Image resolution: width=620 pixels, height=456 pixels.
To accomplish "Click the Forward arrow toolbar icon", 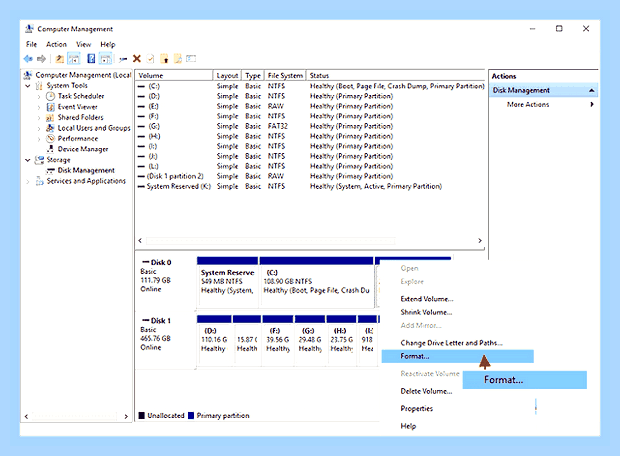I will coord(41,59).
